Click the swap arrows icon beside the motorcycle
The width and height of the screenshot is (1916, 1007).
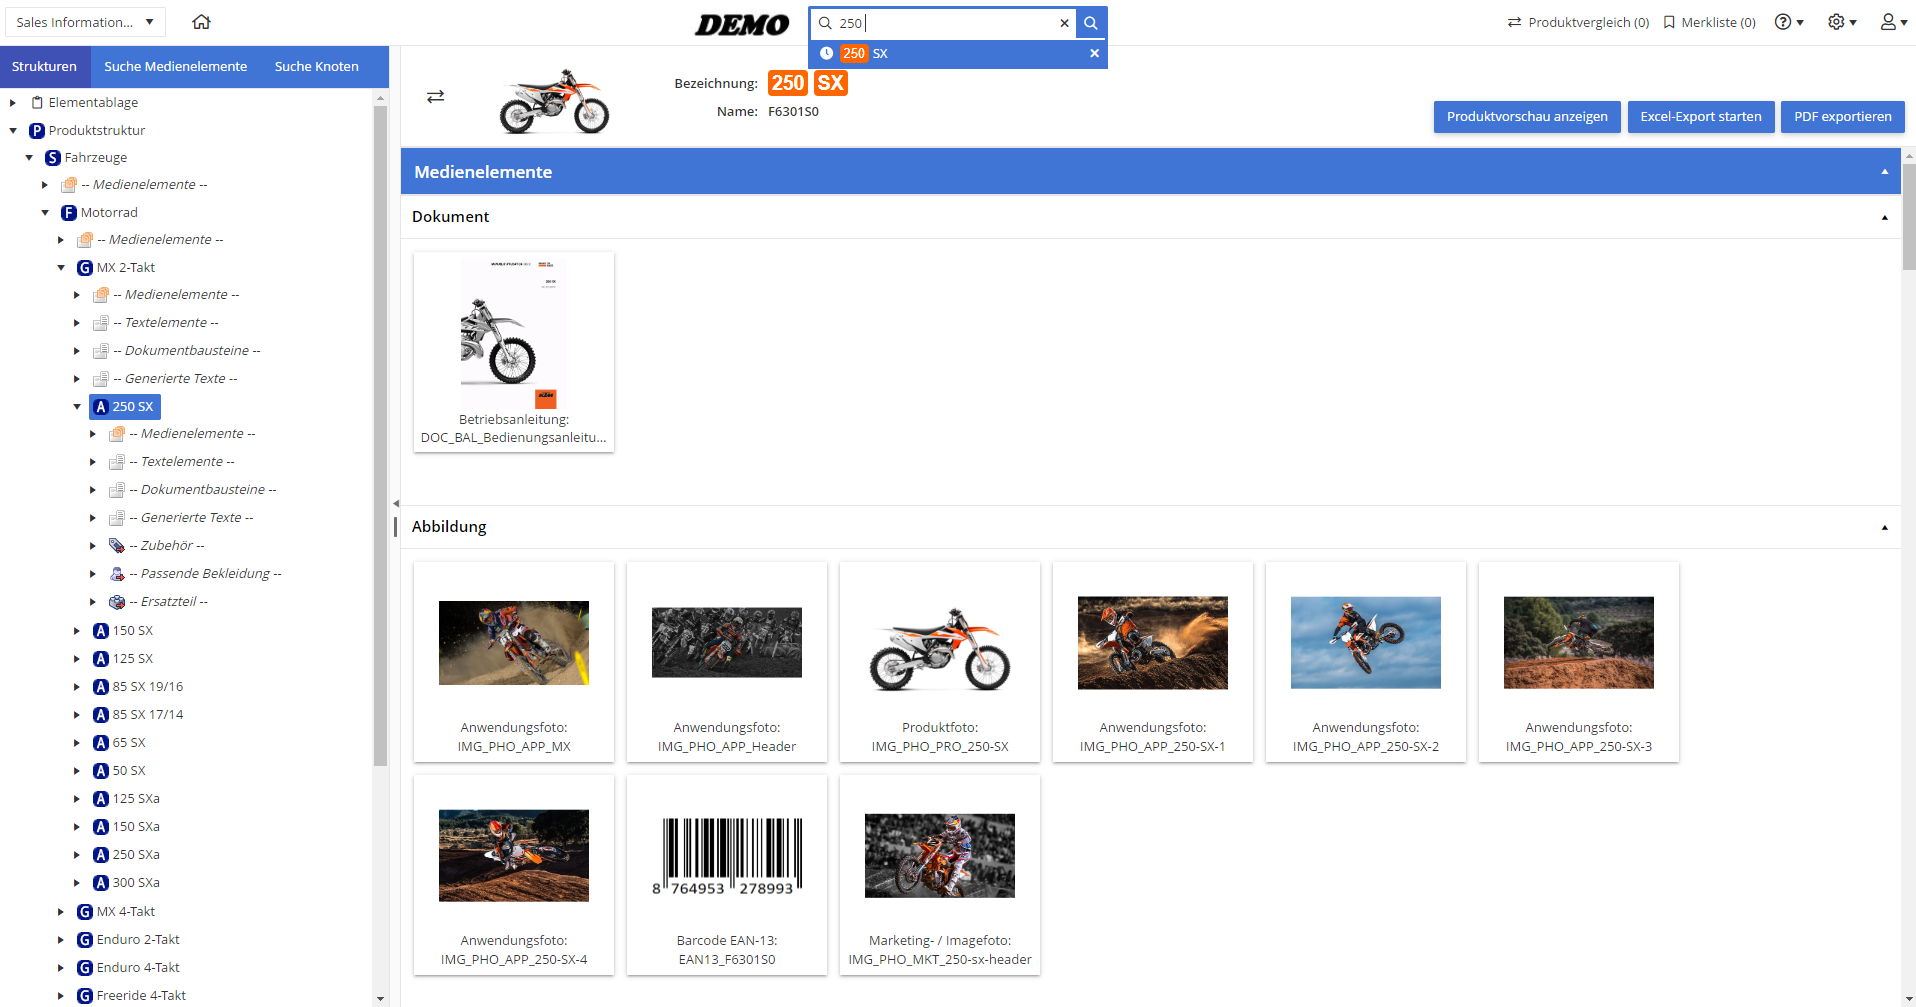[x=435, y=97]
